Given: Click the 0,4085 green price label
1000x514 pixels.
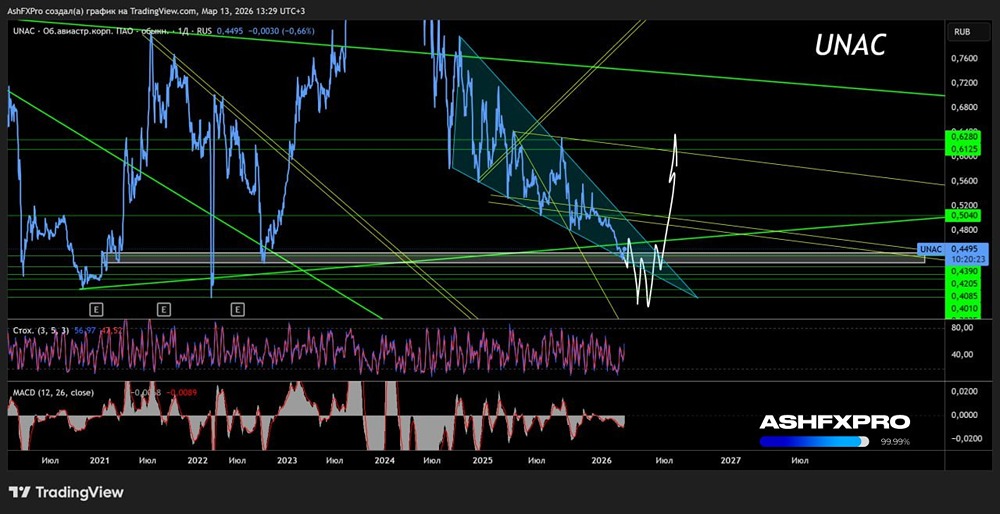Looking at the screenshot, I should (x=963, y=296).
